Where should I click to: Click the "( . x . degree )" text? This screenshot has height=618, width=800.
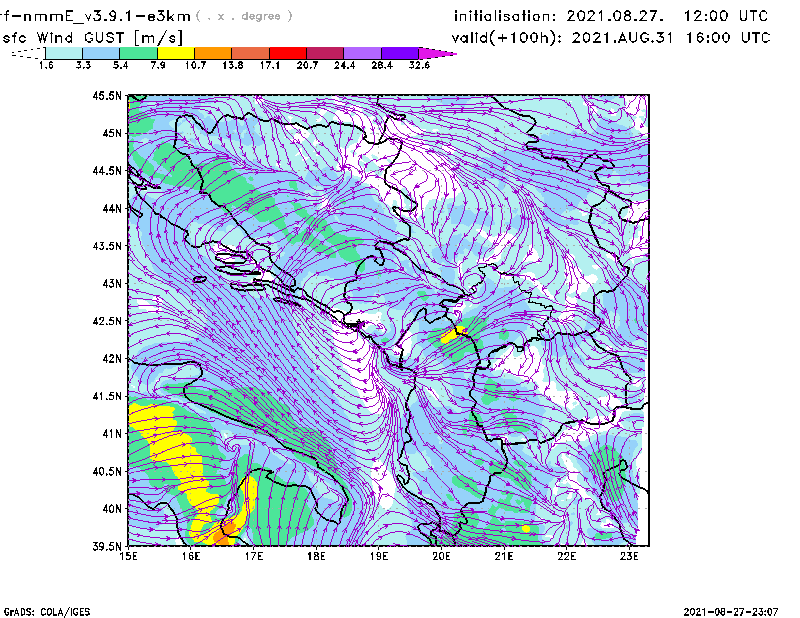pyautogui.click(x=244, y=16)
